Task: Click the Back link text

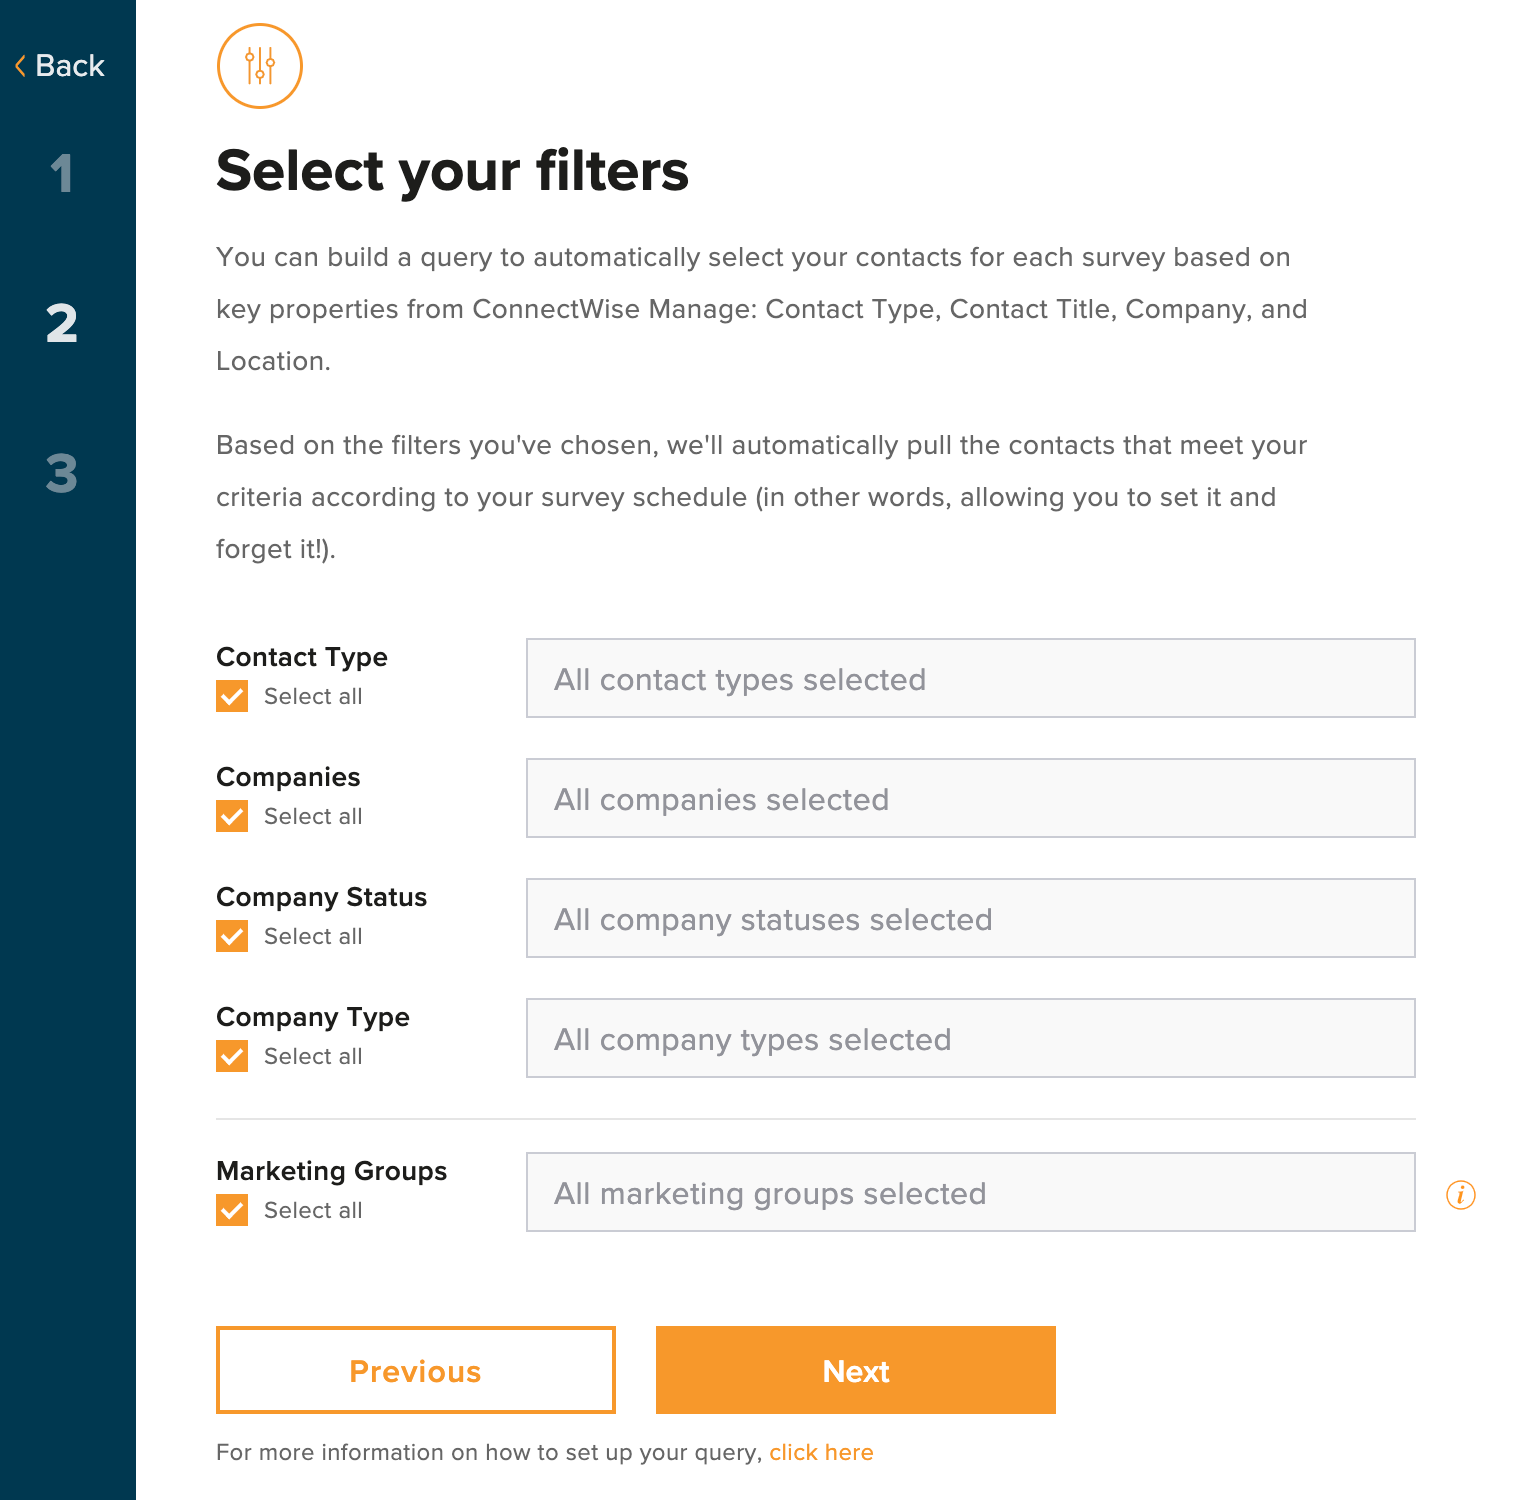Action: click(70, 66)
